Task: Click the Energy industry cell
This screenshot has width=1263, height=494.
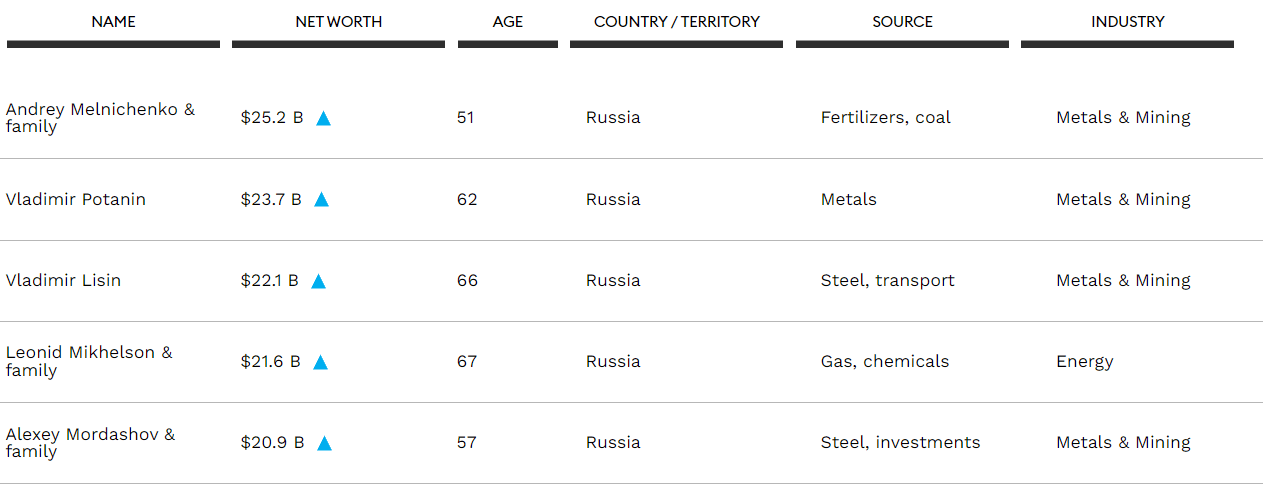Action: (1084, 361)
